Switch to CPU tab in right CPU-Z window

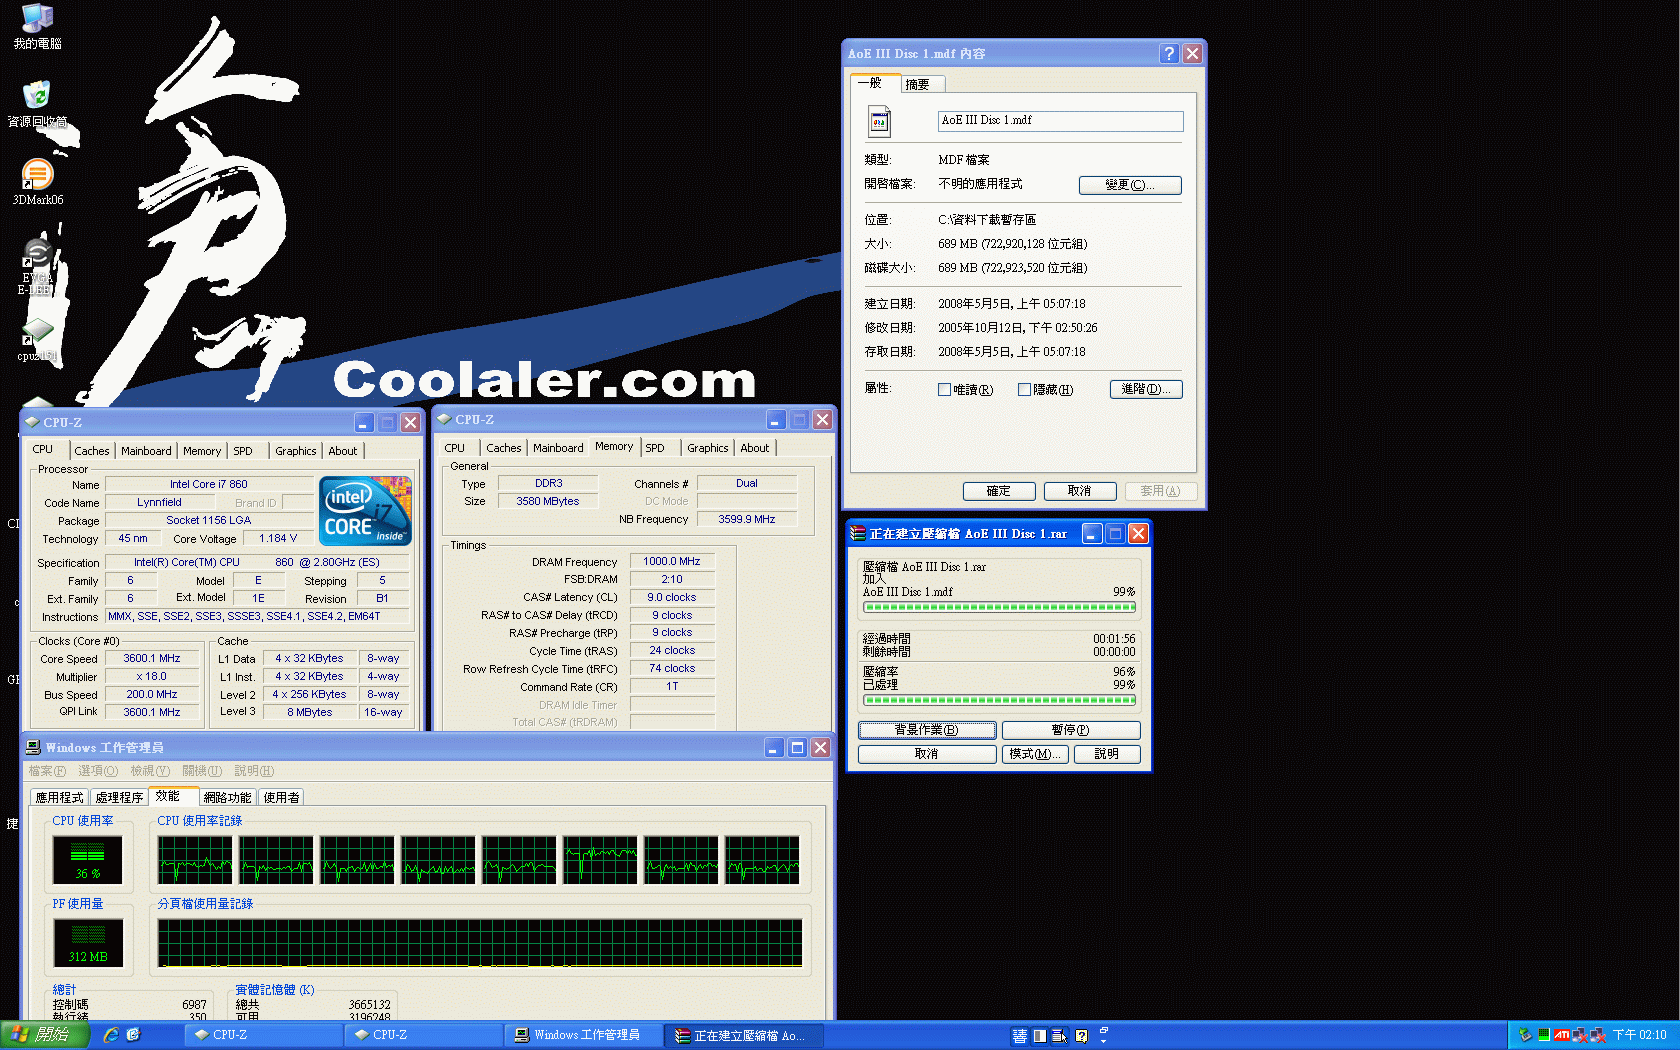455,448
